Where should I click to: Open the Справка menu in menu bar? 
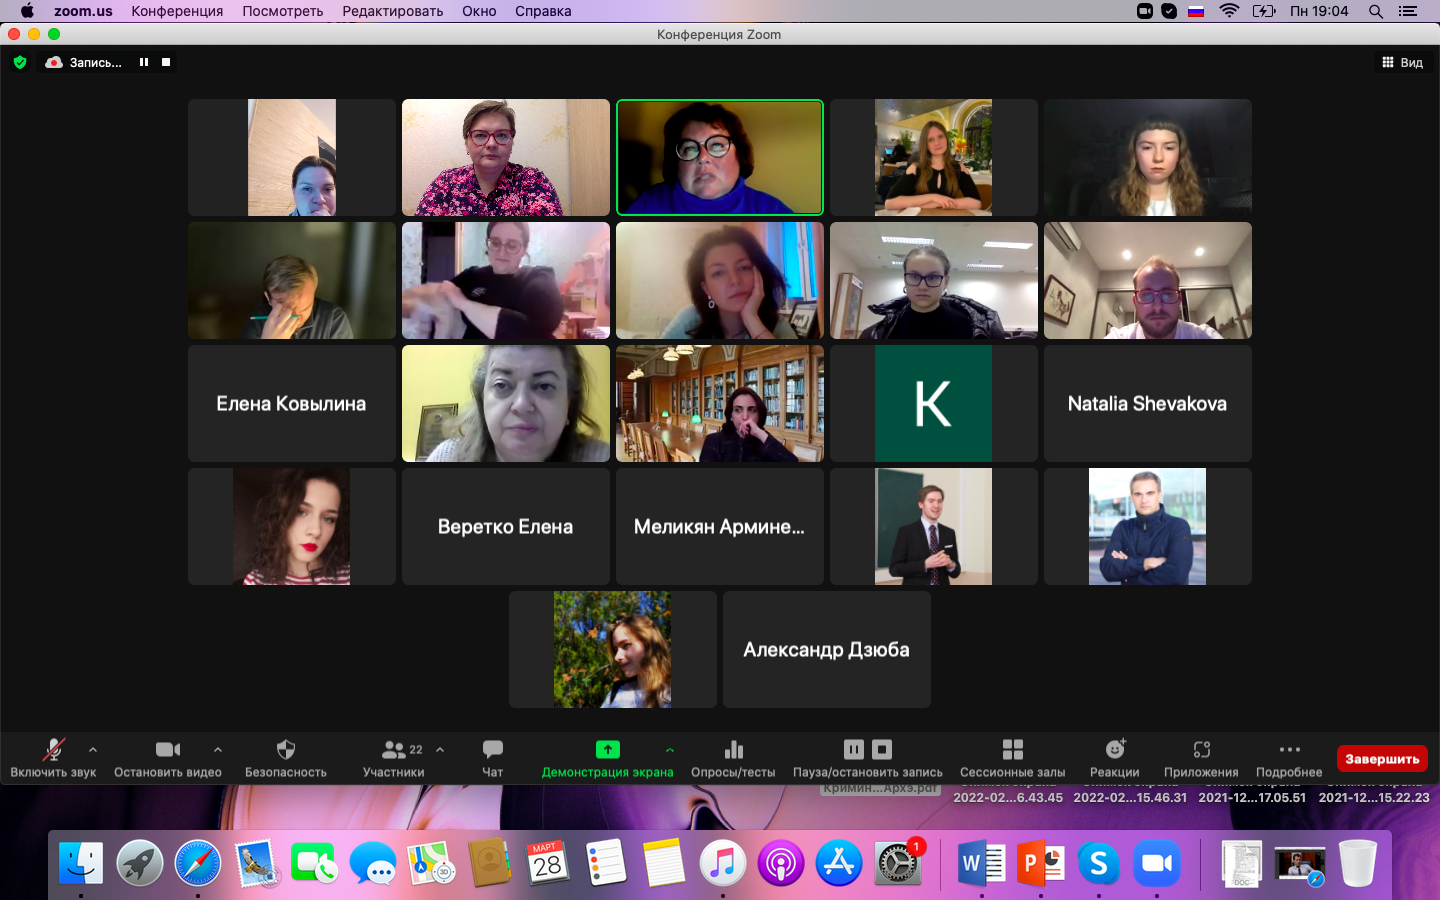pyautogui.click(x=543, y=11)
